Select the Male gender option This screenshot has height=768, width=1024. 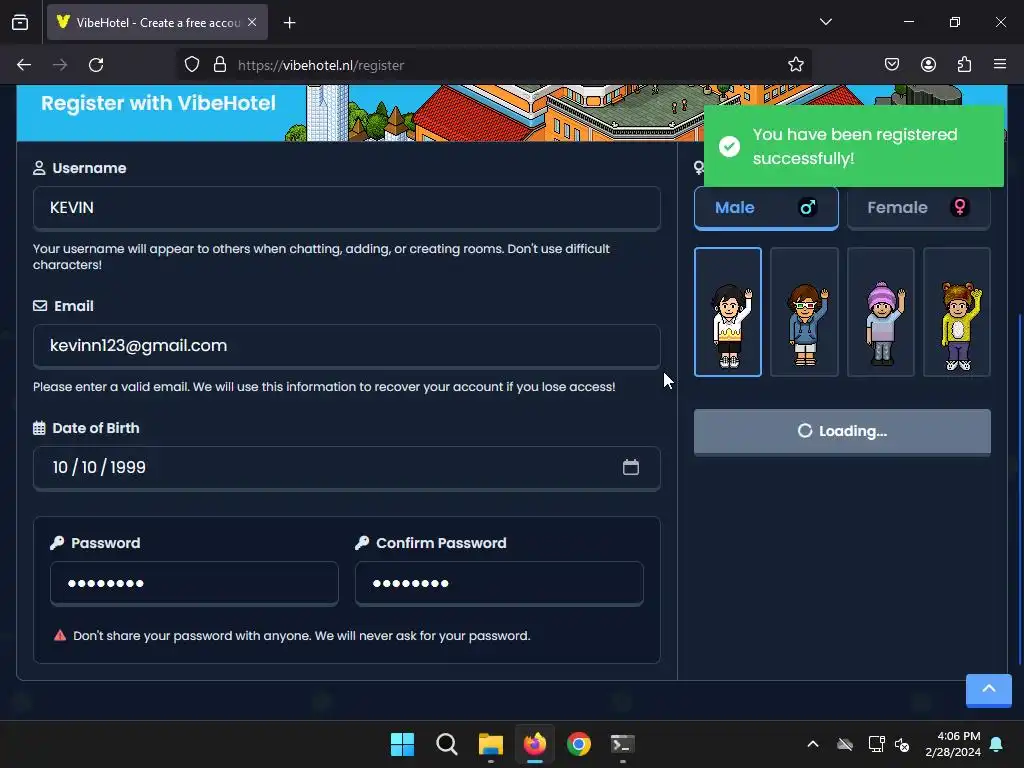tap(766, 208)
